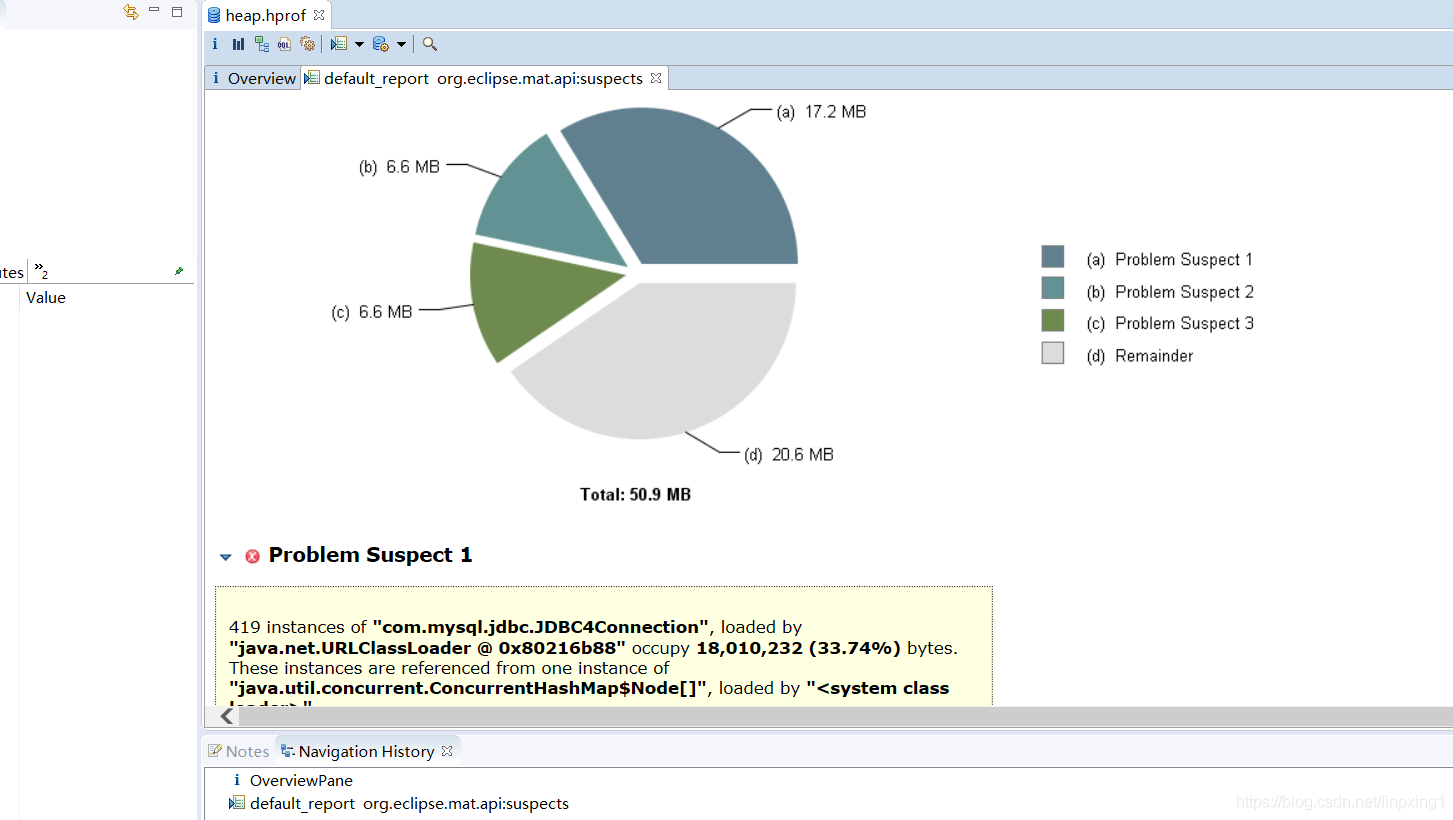This screenshot has height=820, width=1453.
Task: Click the Problem Suspect 2 legend swatch
Action: tap(1052, 288)
